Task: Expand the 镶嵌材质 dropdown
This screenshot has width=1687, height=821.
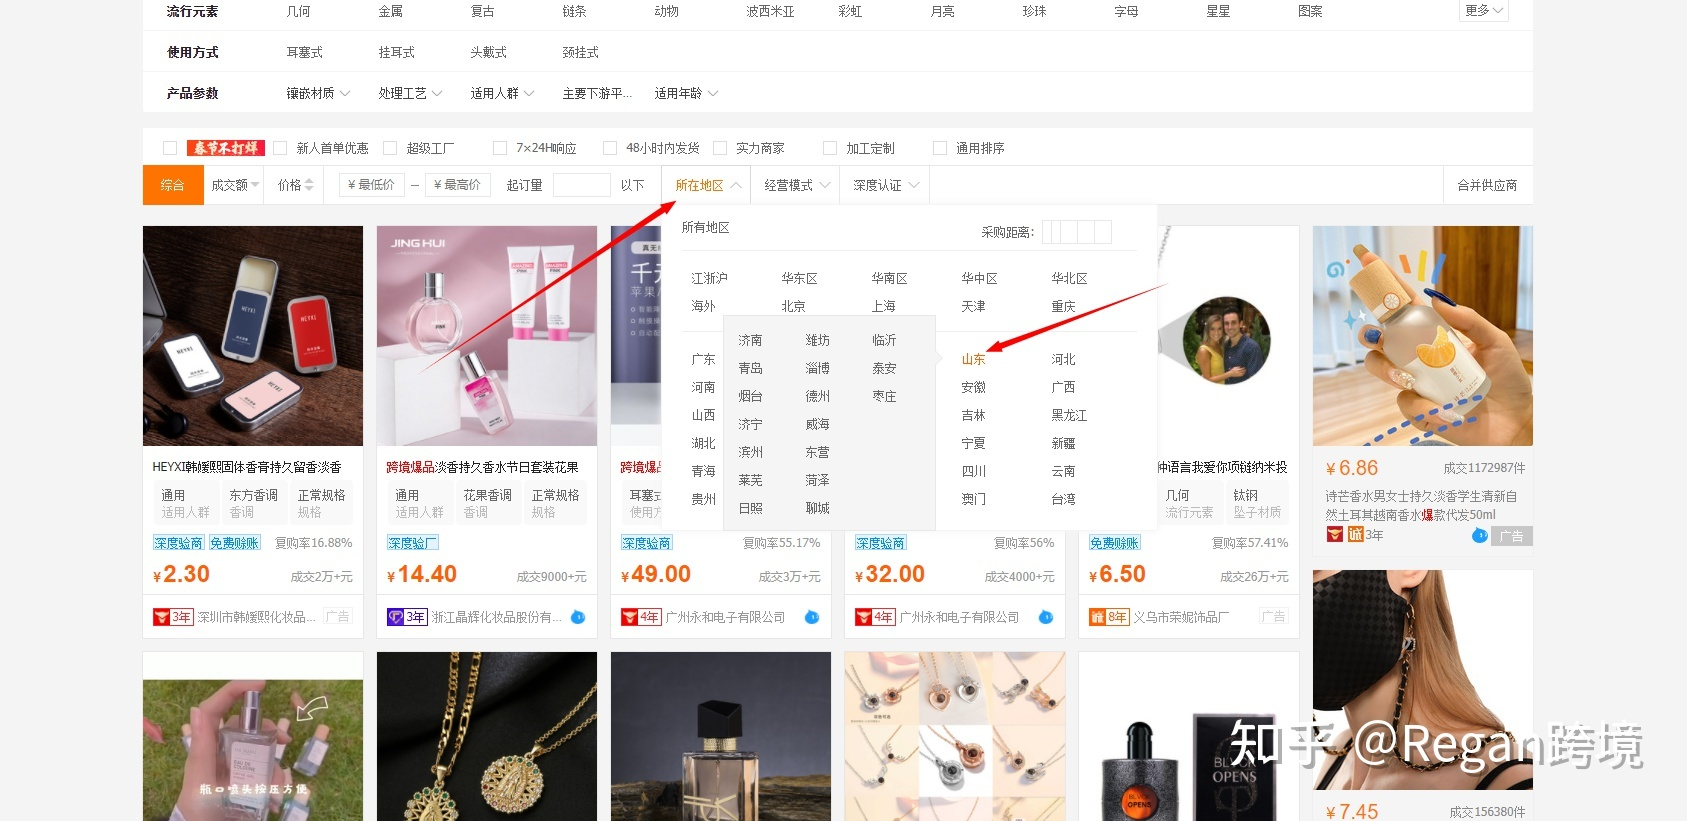Action: click(x=318, y=93)
